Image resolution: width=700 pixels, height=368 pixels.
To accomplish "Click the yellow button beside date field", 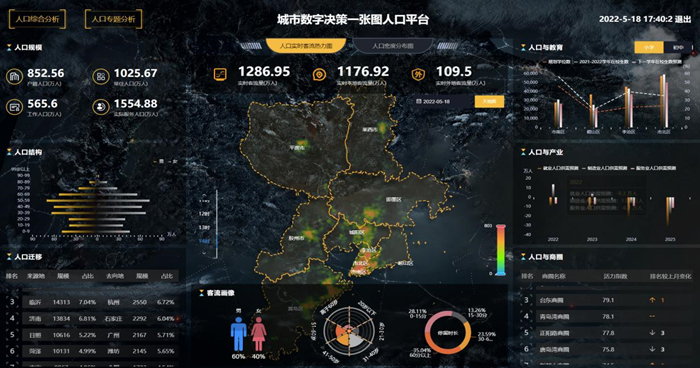I will (489, 101).
